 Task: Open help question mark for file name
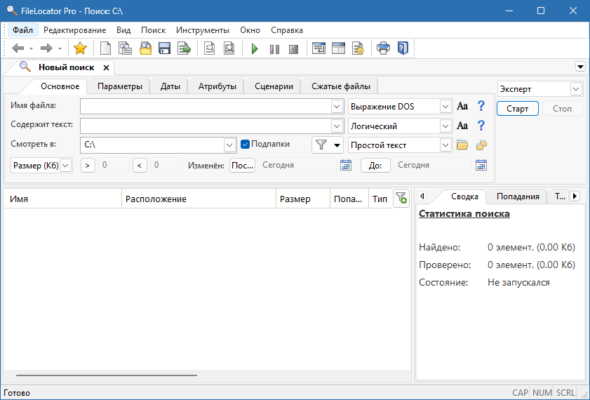pyautogui.click(x=481, y=106)
